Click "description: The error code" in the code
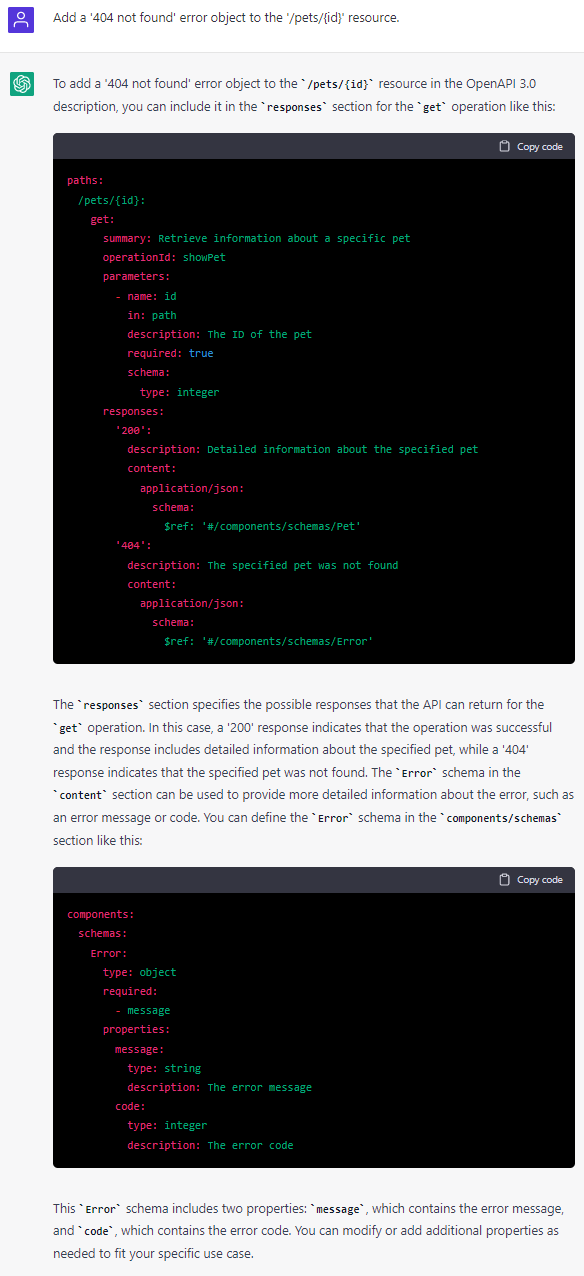Image resolution: width=584 pixels, height=1276 pixels. pos(210,1146)
